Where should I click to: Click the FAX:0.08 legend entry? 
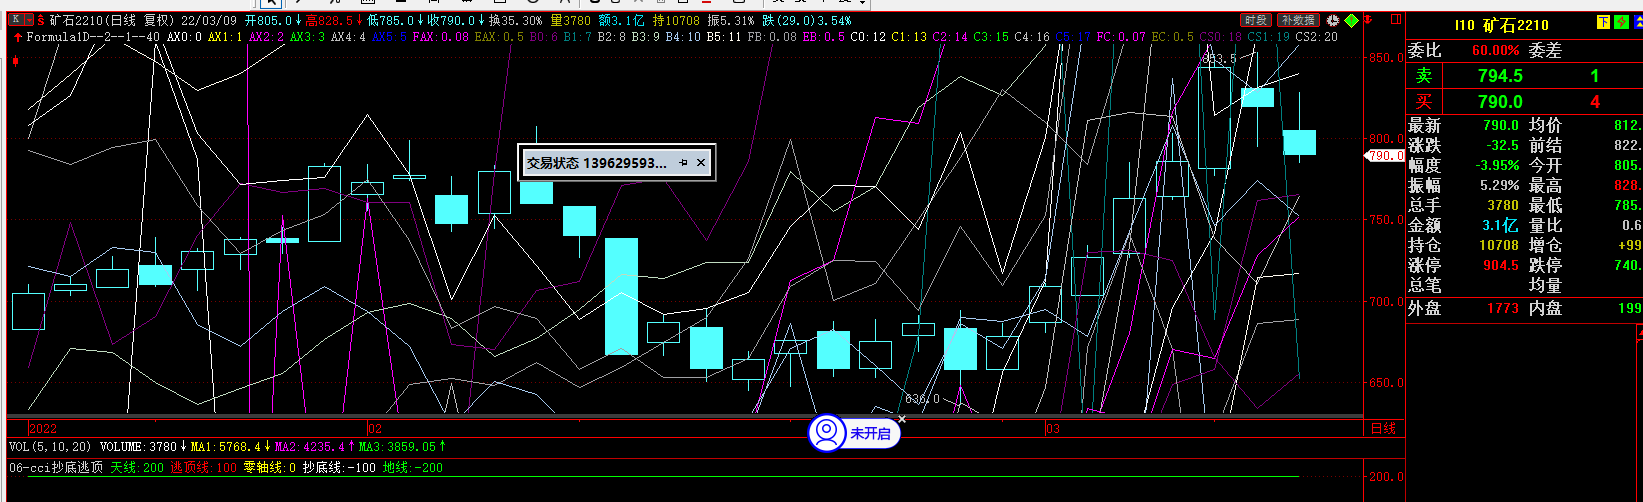(440, 37)
